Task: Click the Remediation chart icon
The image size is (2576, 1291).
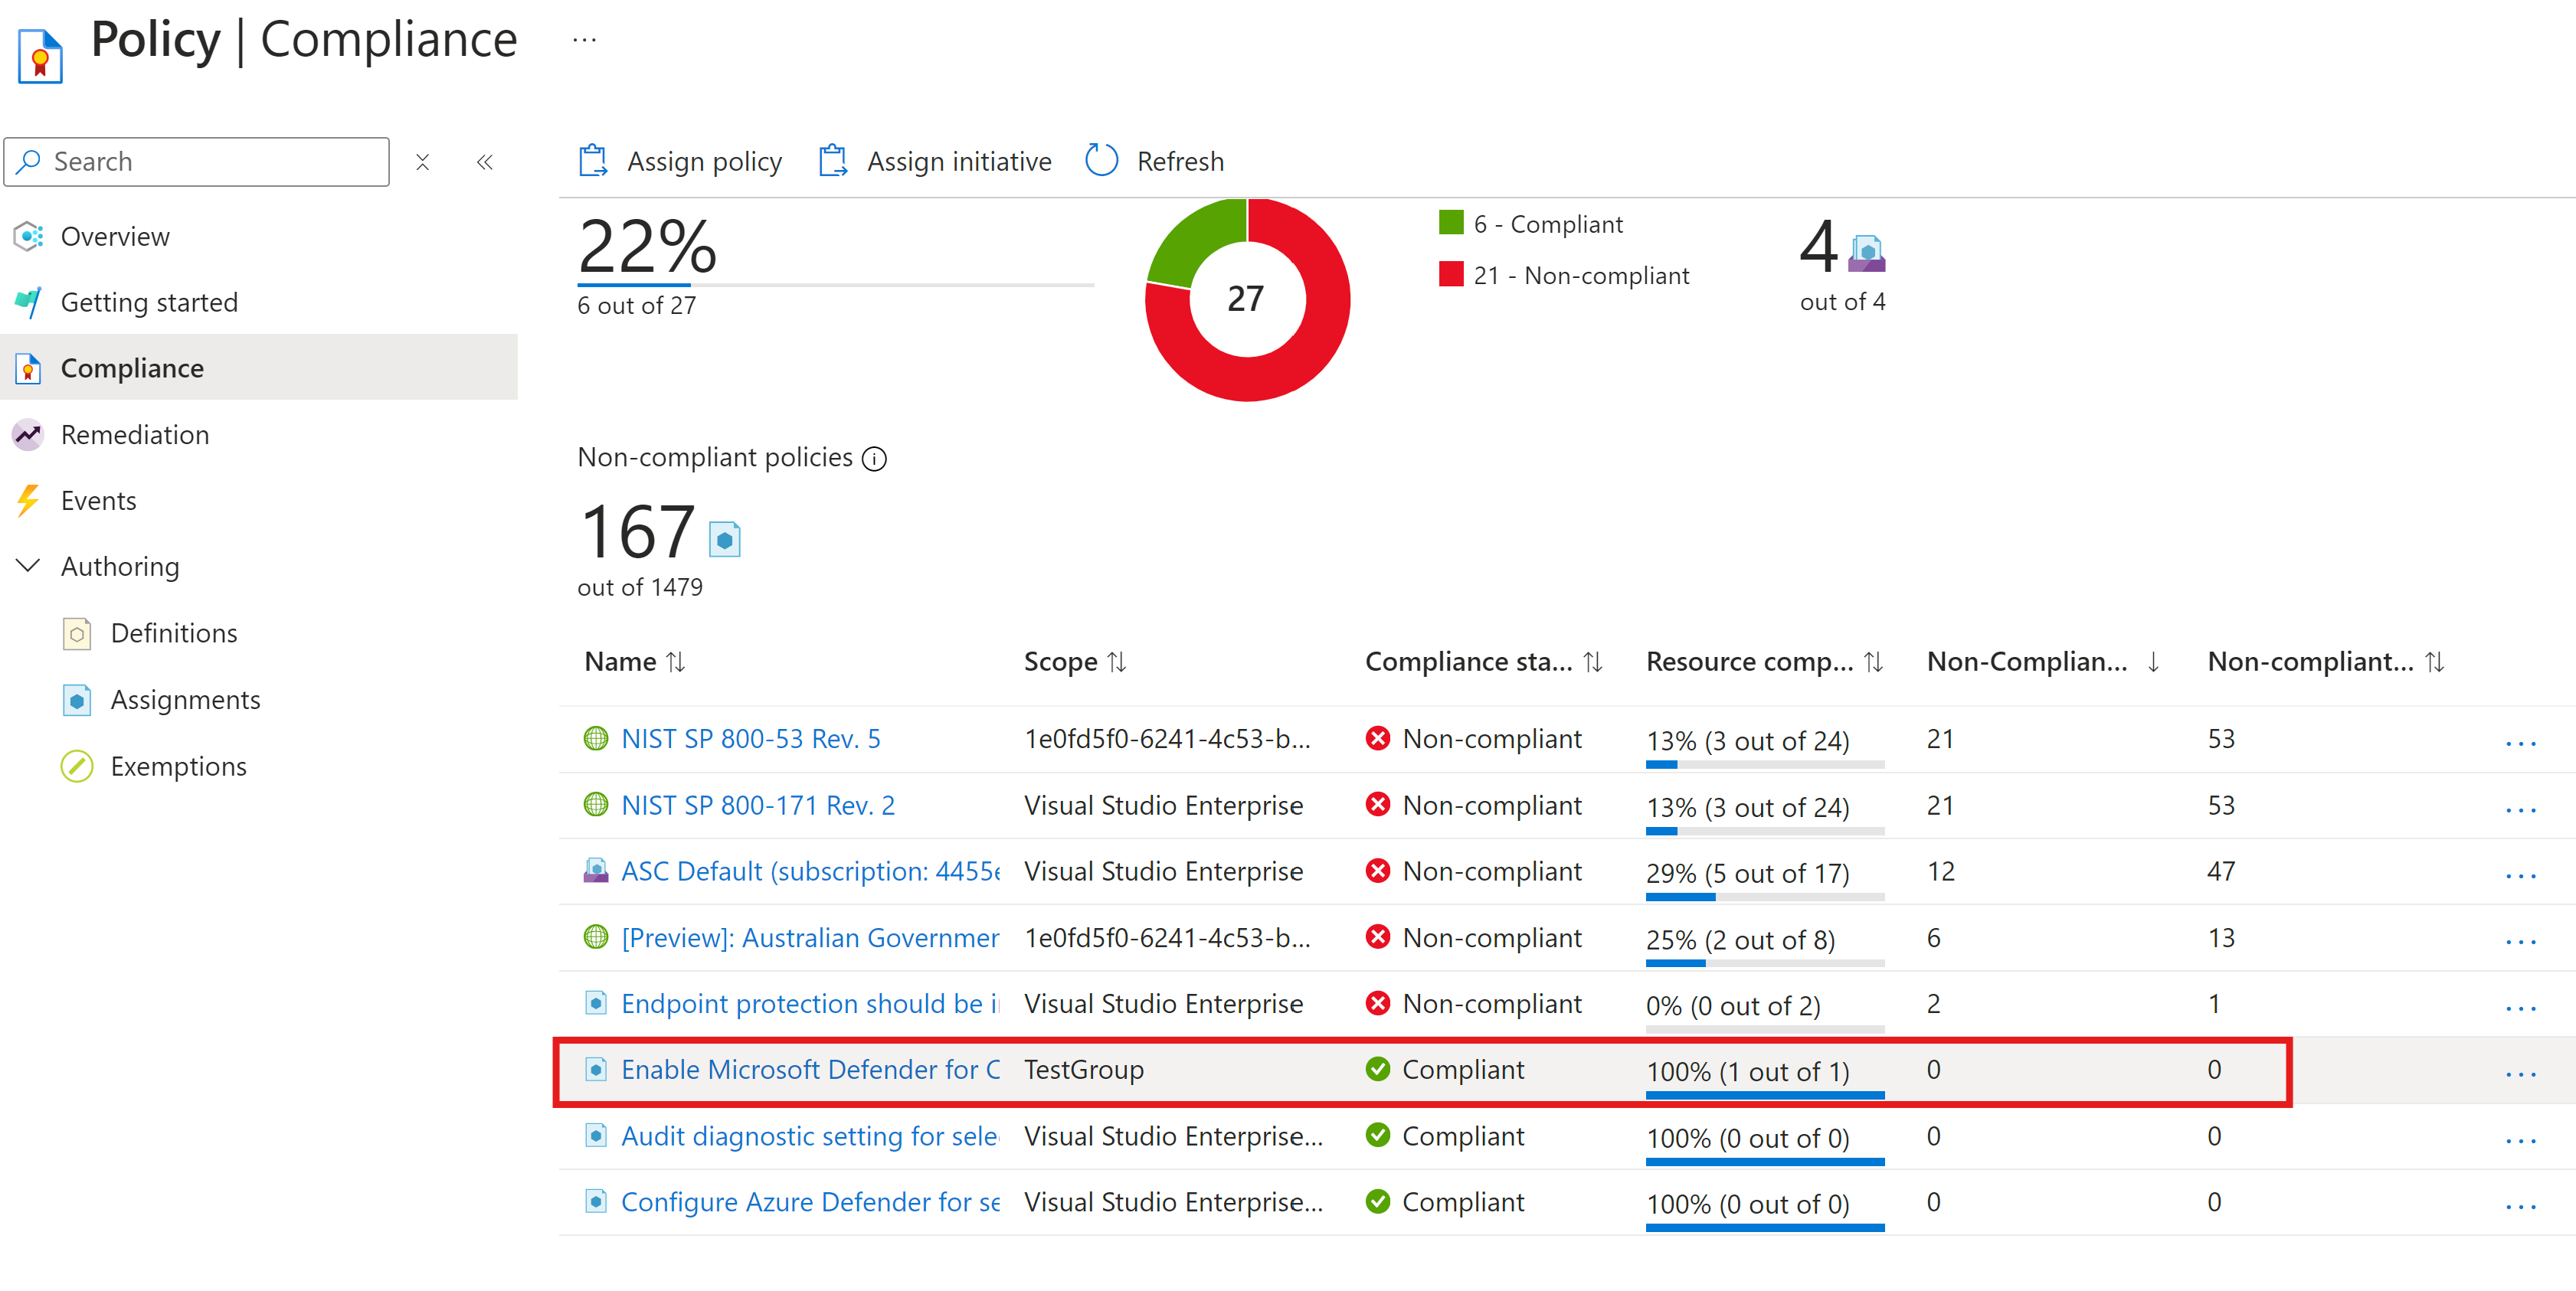Action: pos(28,435)
